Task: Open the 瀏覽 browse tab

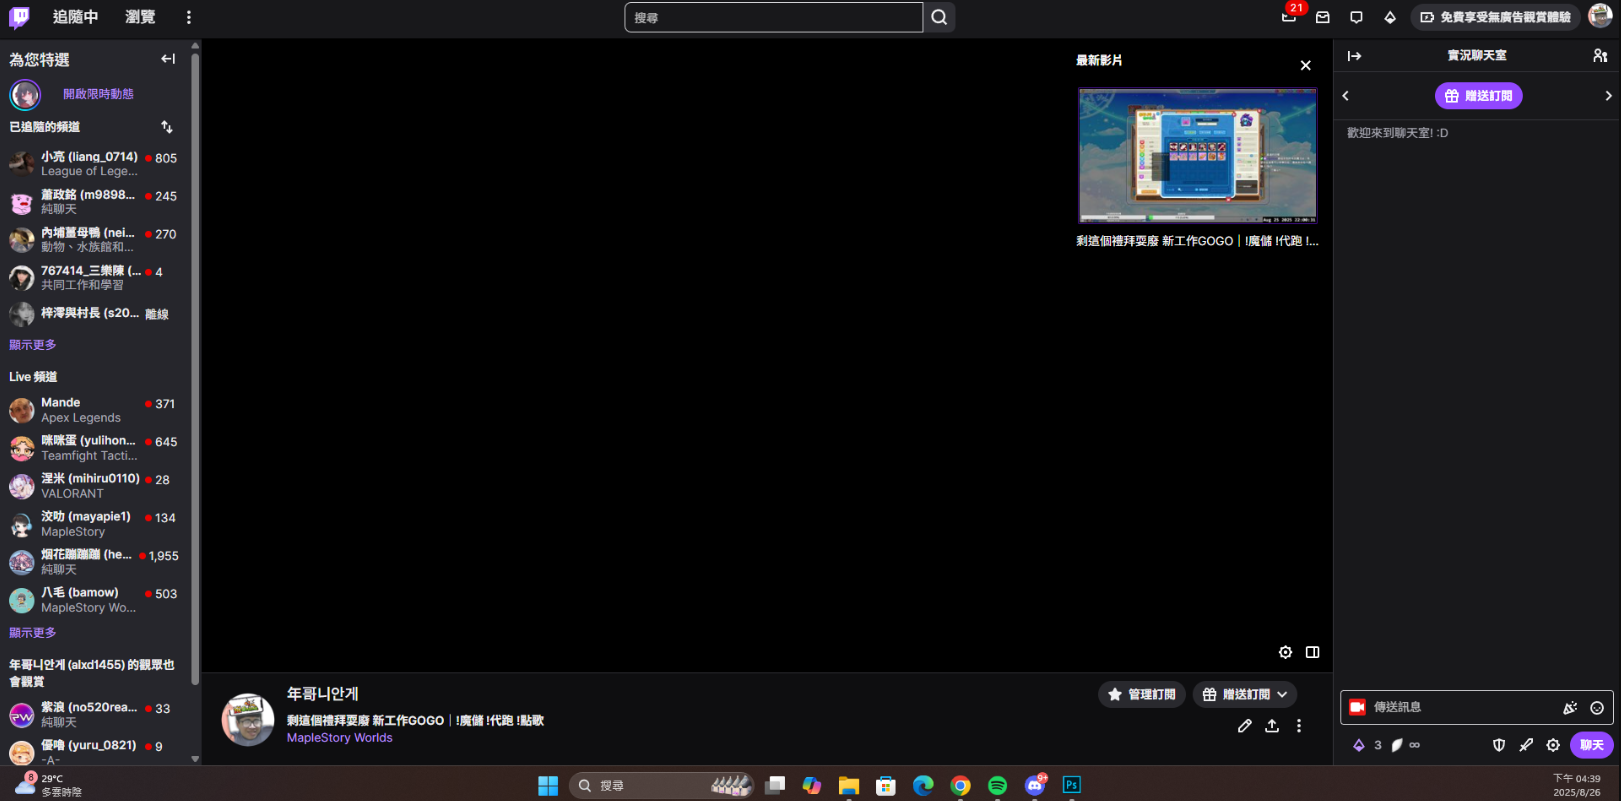Action: pos(140,17)
